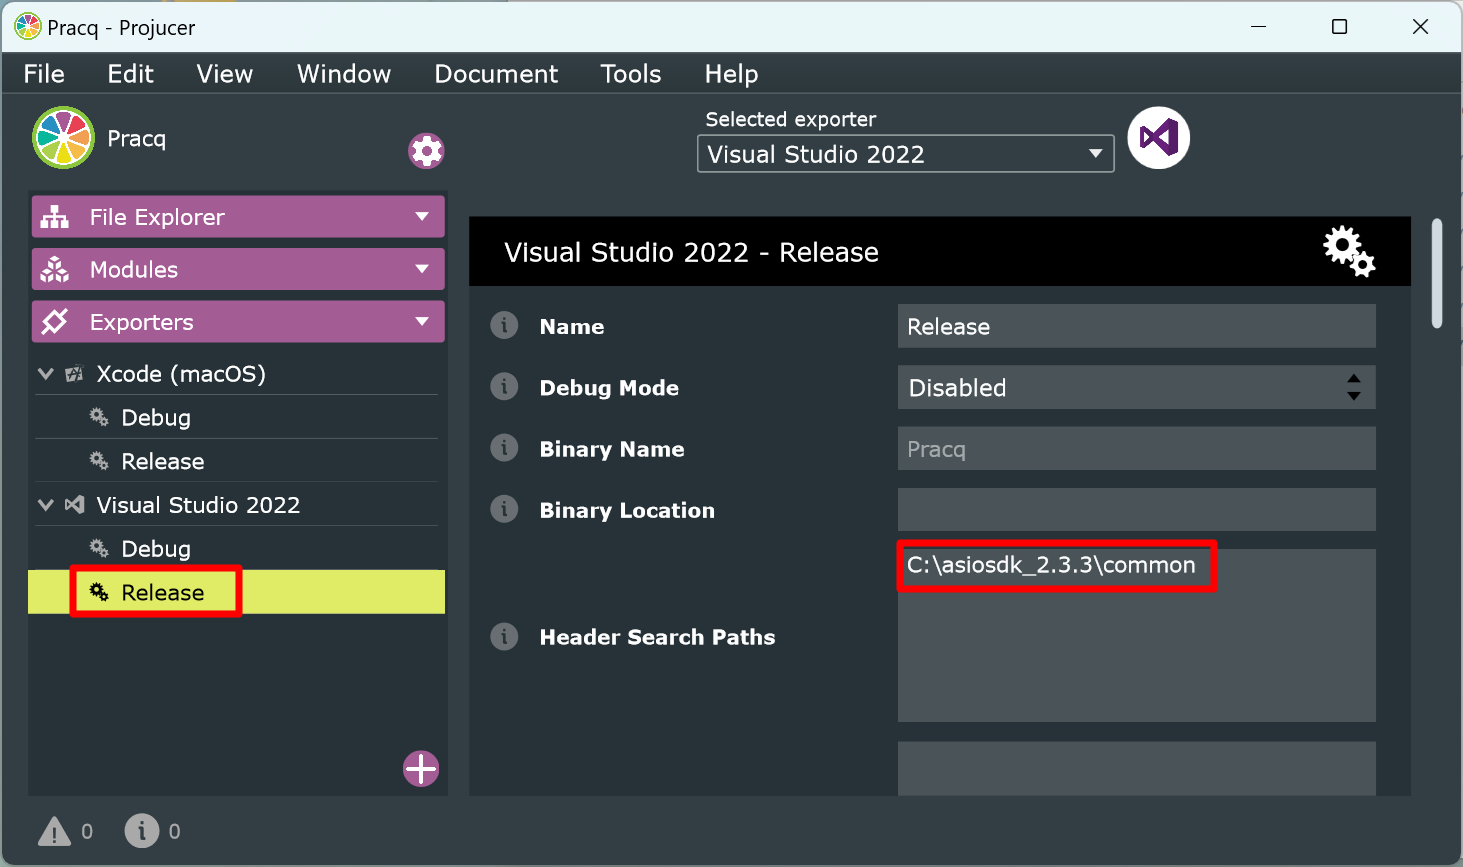Screen dimensions: 1463x867
Task: Click gear icon beside Xcode Debug config
Action: [x=98, y=417]
